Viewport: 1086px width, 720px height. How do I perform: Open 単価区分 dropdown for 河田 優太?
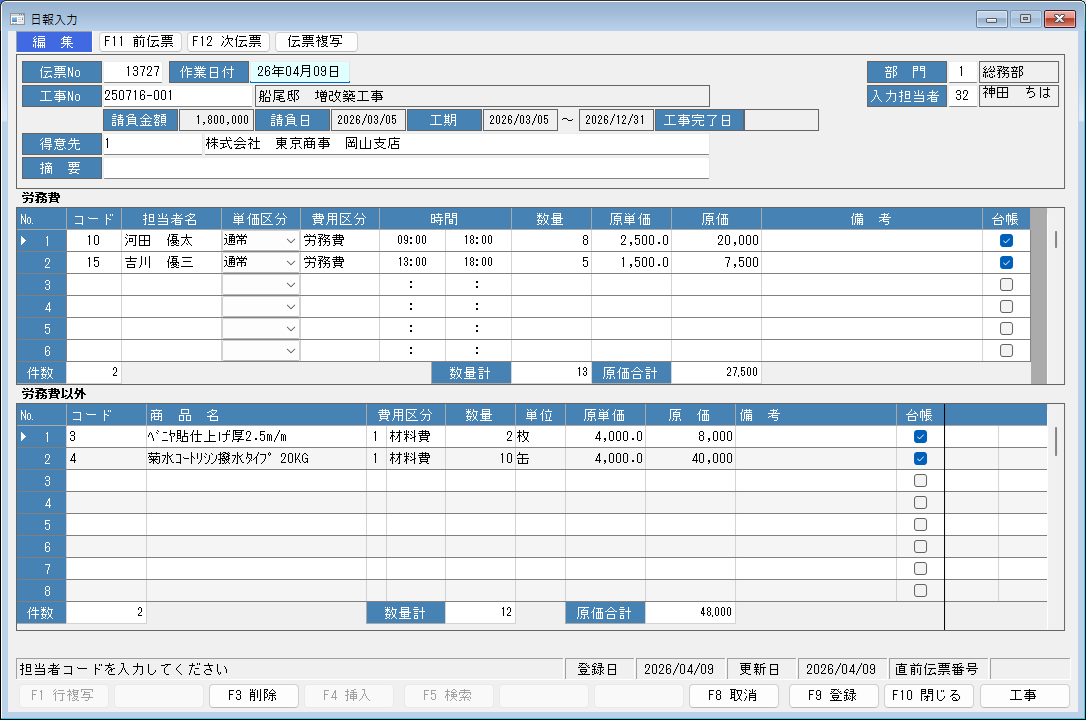(291, 241)
